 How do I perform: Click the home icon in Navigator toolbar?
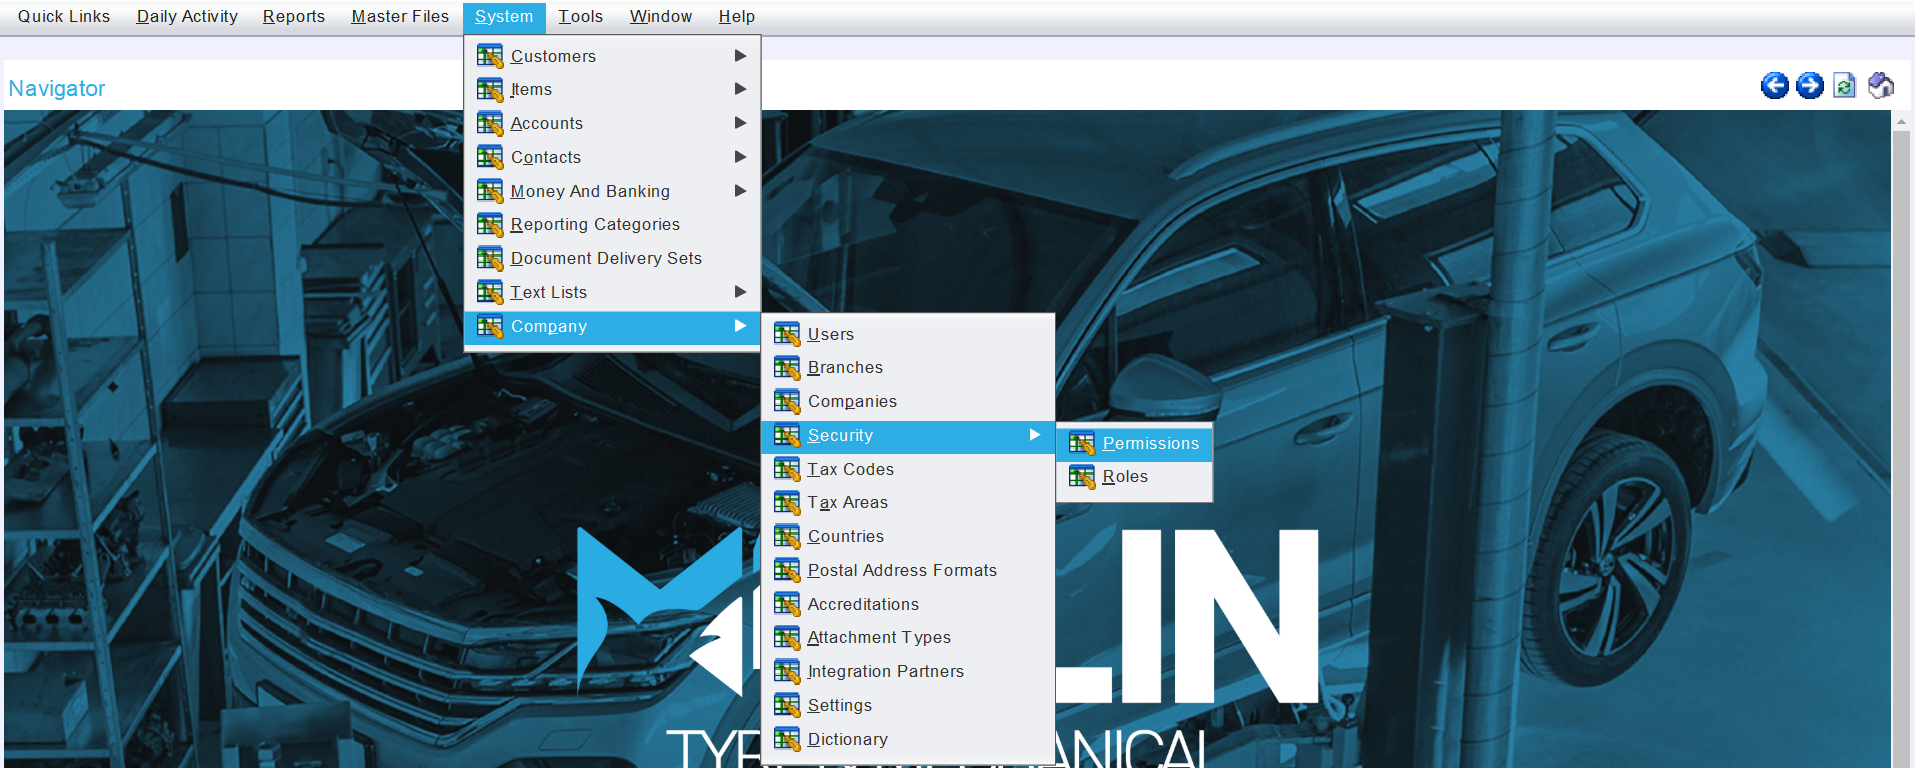coord(1881,86)
